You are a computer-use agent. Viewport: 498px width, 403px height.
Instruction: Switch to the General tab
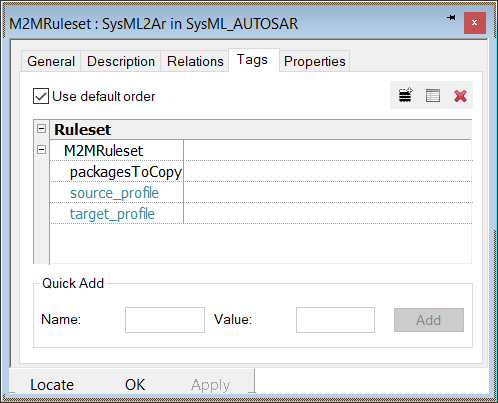(x=51, y=61)
